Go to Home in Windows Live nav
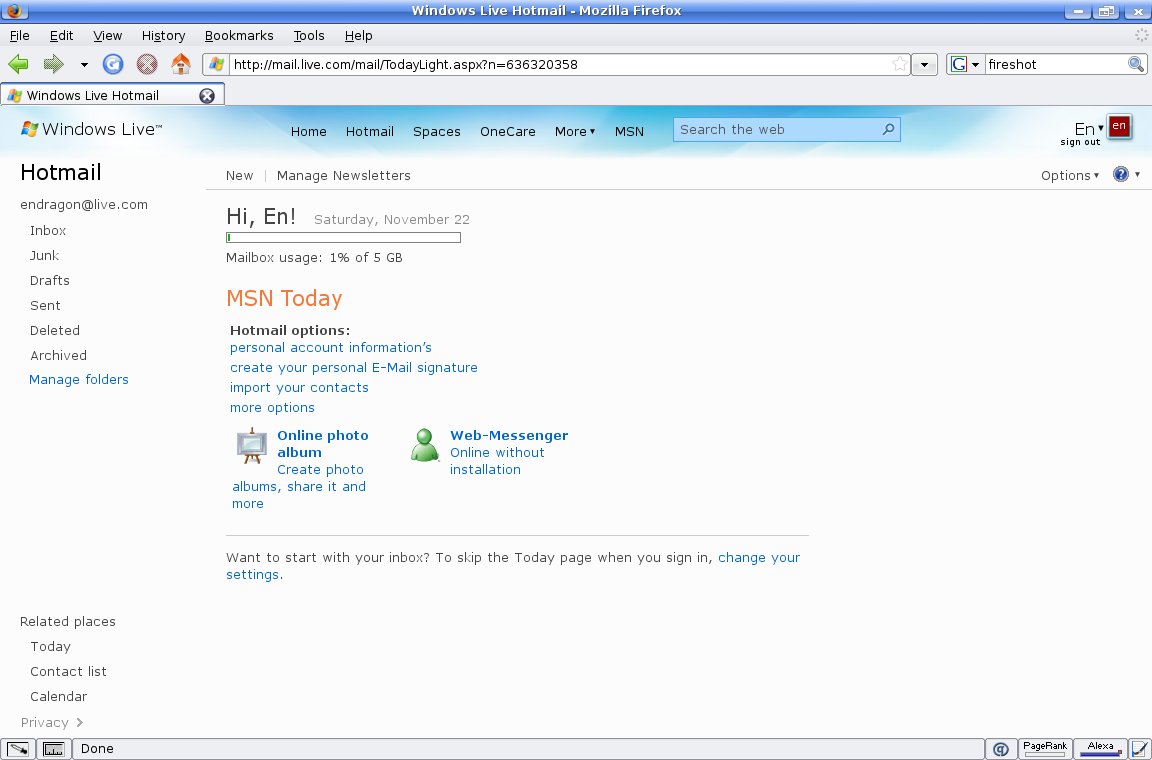 point(309,132)
